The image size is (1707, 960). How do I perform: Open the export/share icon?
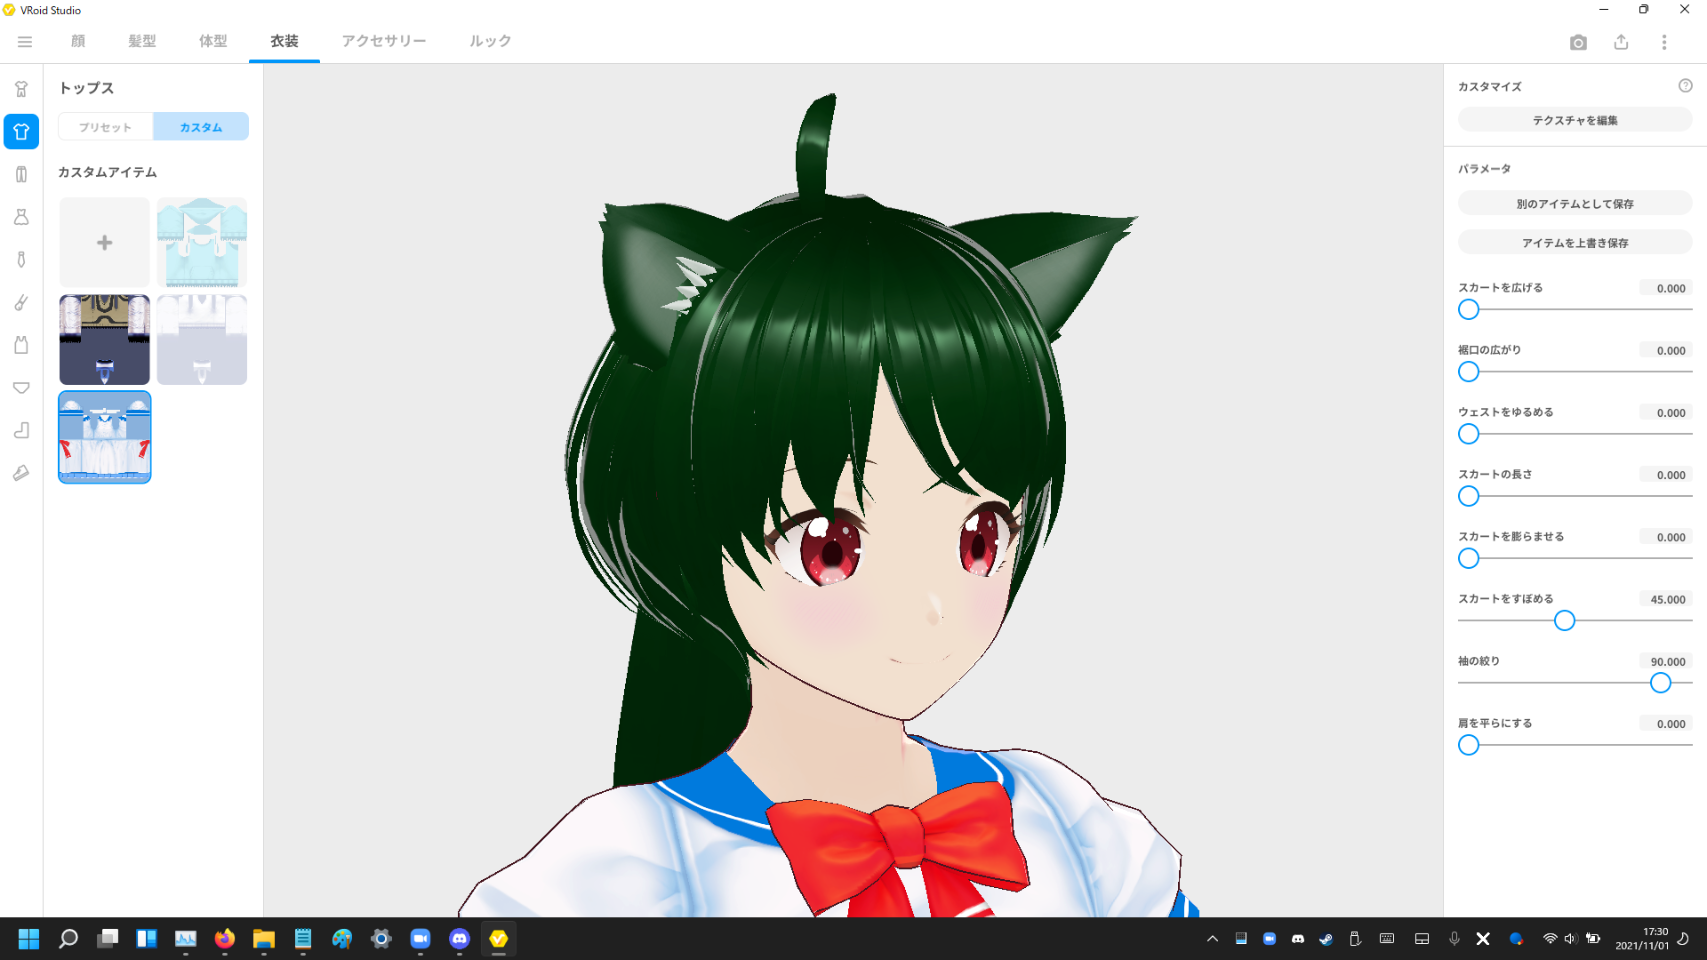click(x=1621, y=42)
